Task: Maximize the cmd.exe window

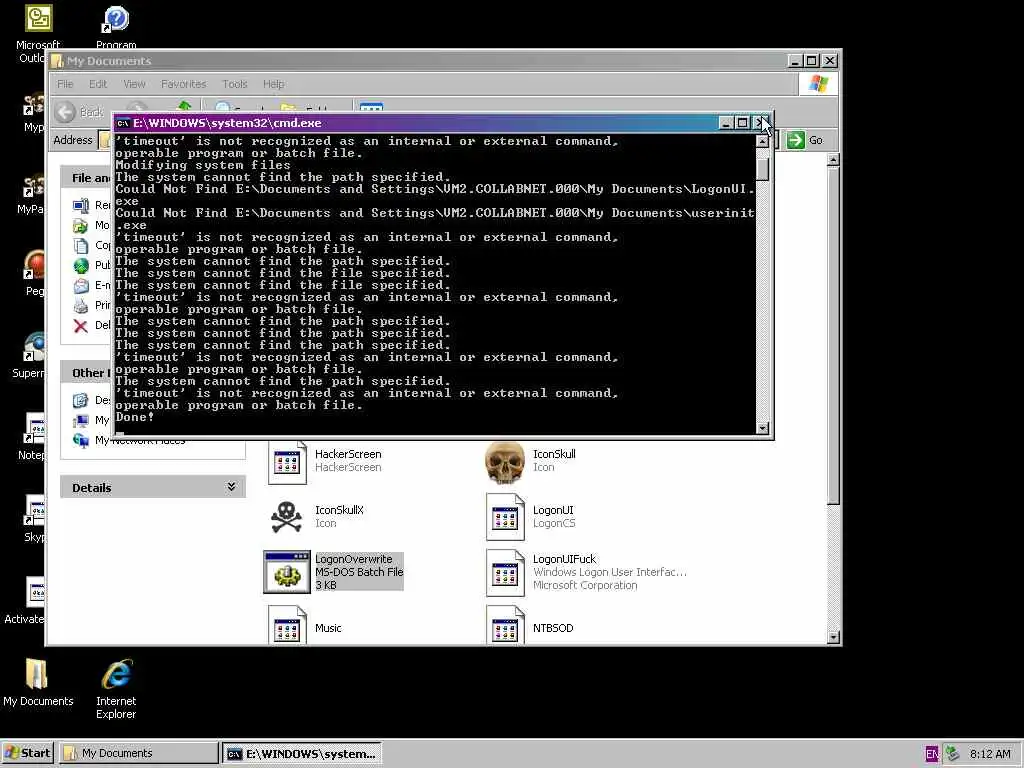Action: point(742,123)
